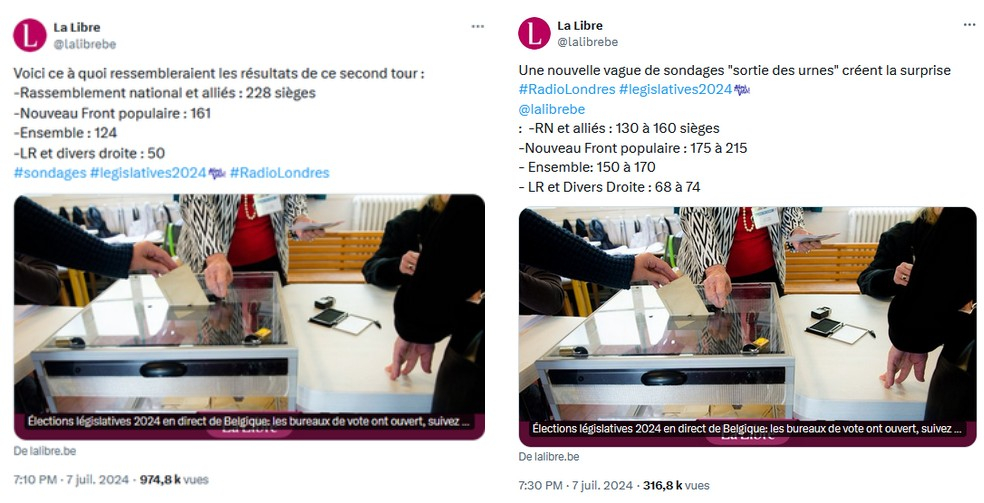Screen dimensions: 984x503
Task: Click La Libre avatar in right tweet
Action: [534, 33]
